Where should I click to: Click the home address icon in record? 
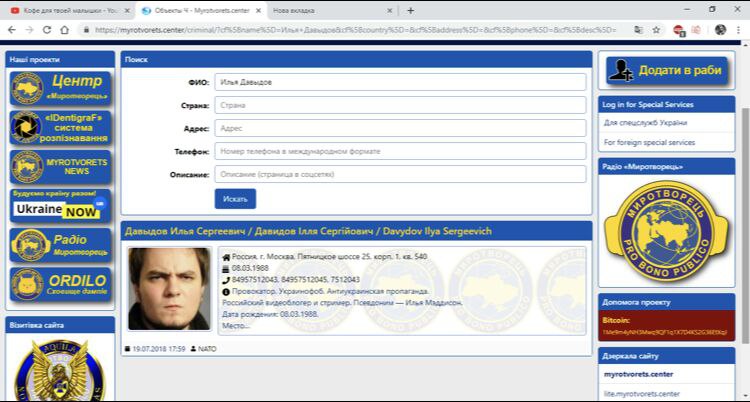click(x=226, y=257)
